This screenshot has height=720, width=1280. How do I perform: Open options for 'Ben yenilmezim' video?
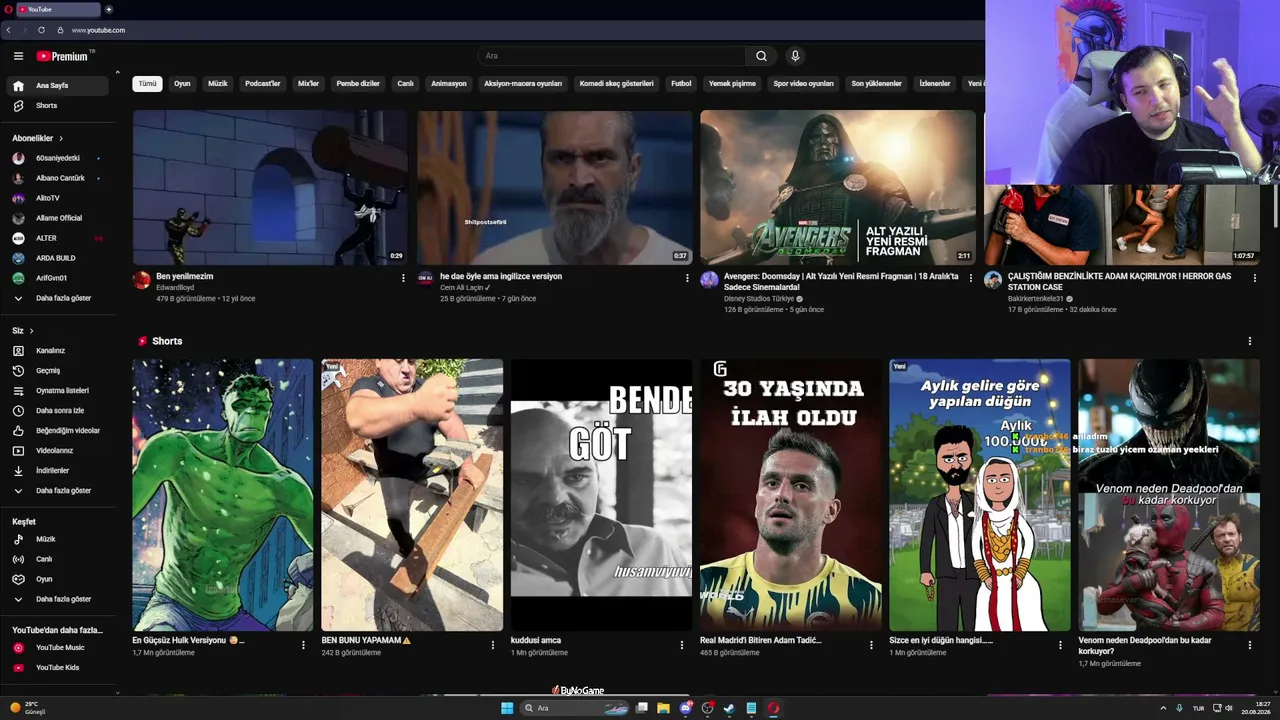tap(403, 278)
